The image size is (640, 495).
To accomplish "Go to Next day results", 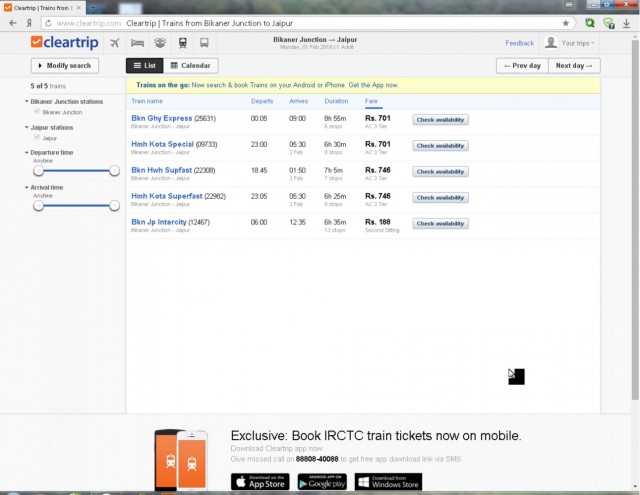I will (x=575, y=66).
